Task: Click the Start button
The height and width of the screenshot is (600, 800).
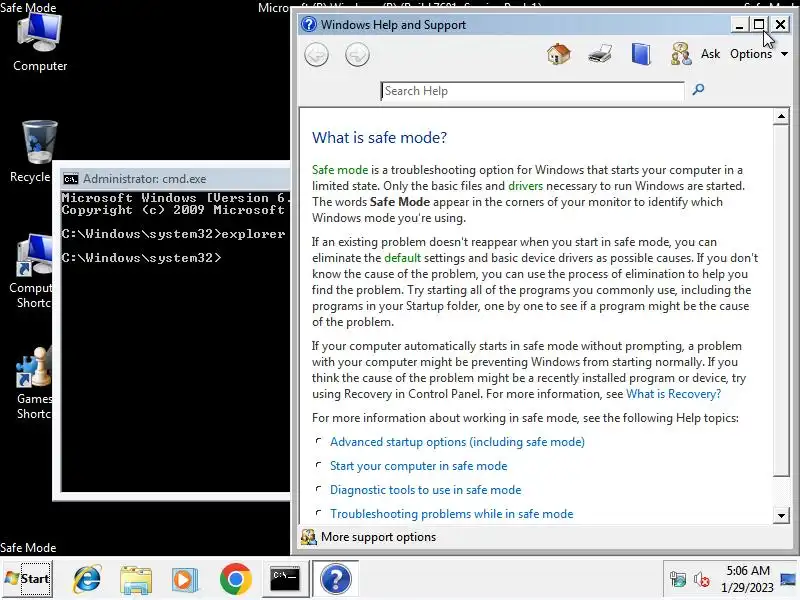Action: (28, 579)
